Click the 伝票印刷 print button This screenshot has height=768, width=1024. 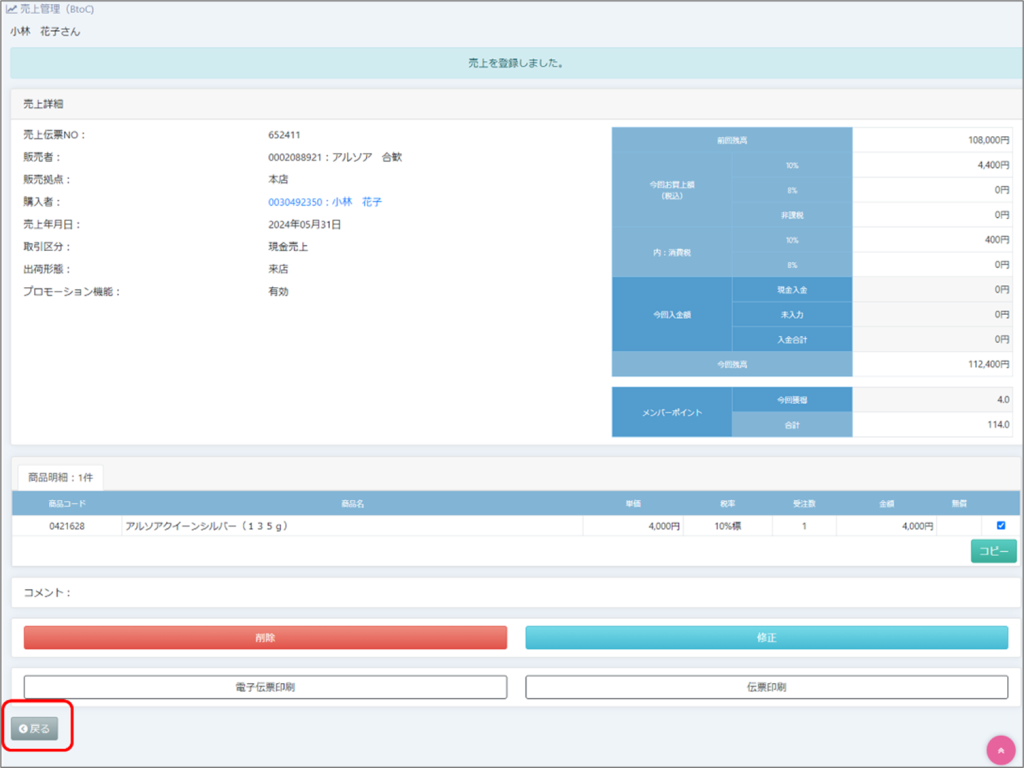click(766, 687)
